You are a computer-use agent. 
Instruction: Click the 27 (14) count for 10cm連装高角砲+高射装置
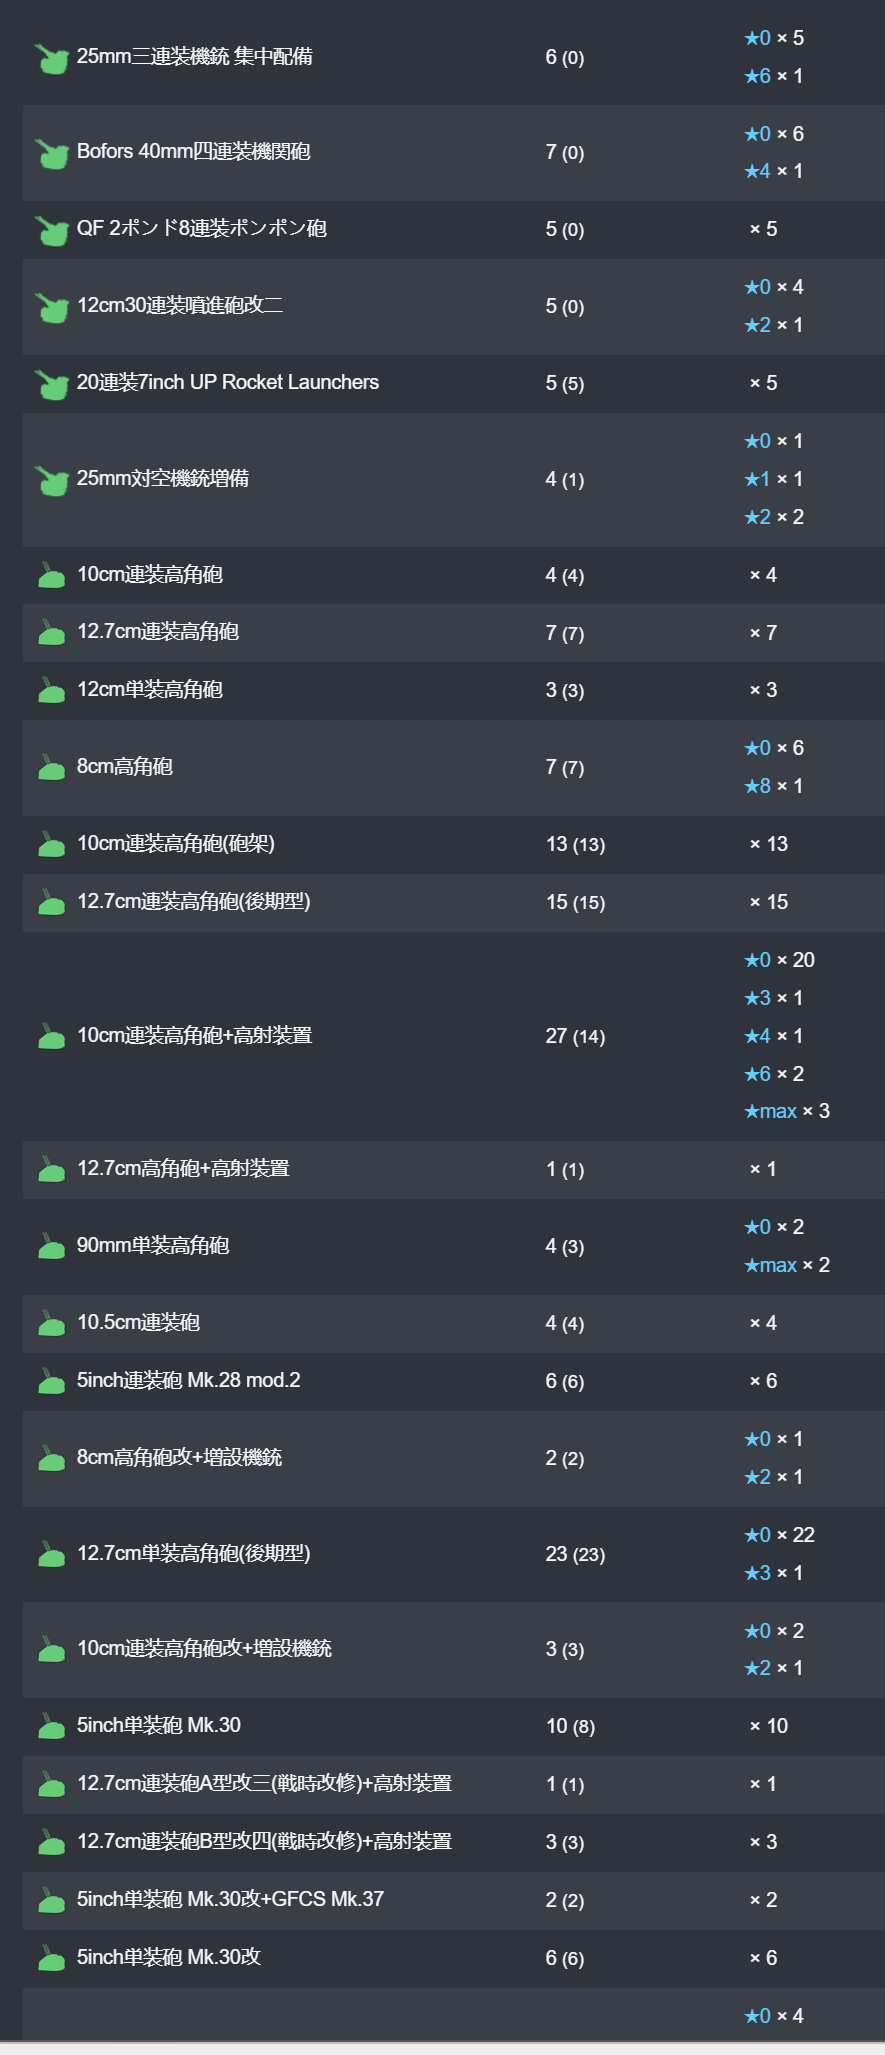tap(575, 1036)
